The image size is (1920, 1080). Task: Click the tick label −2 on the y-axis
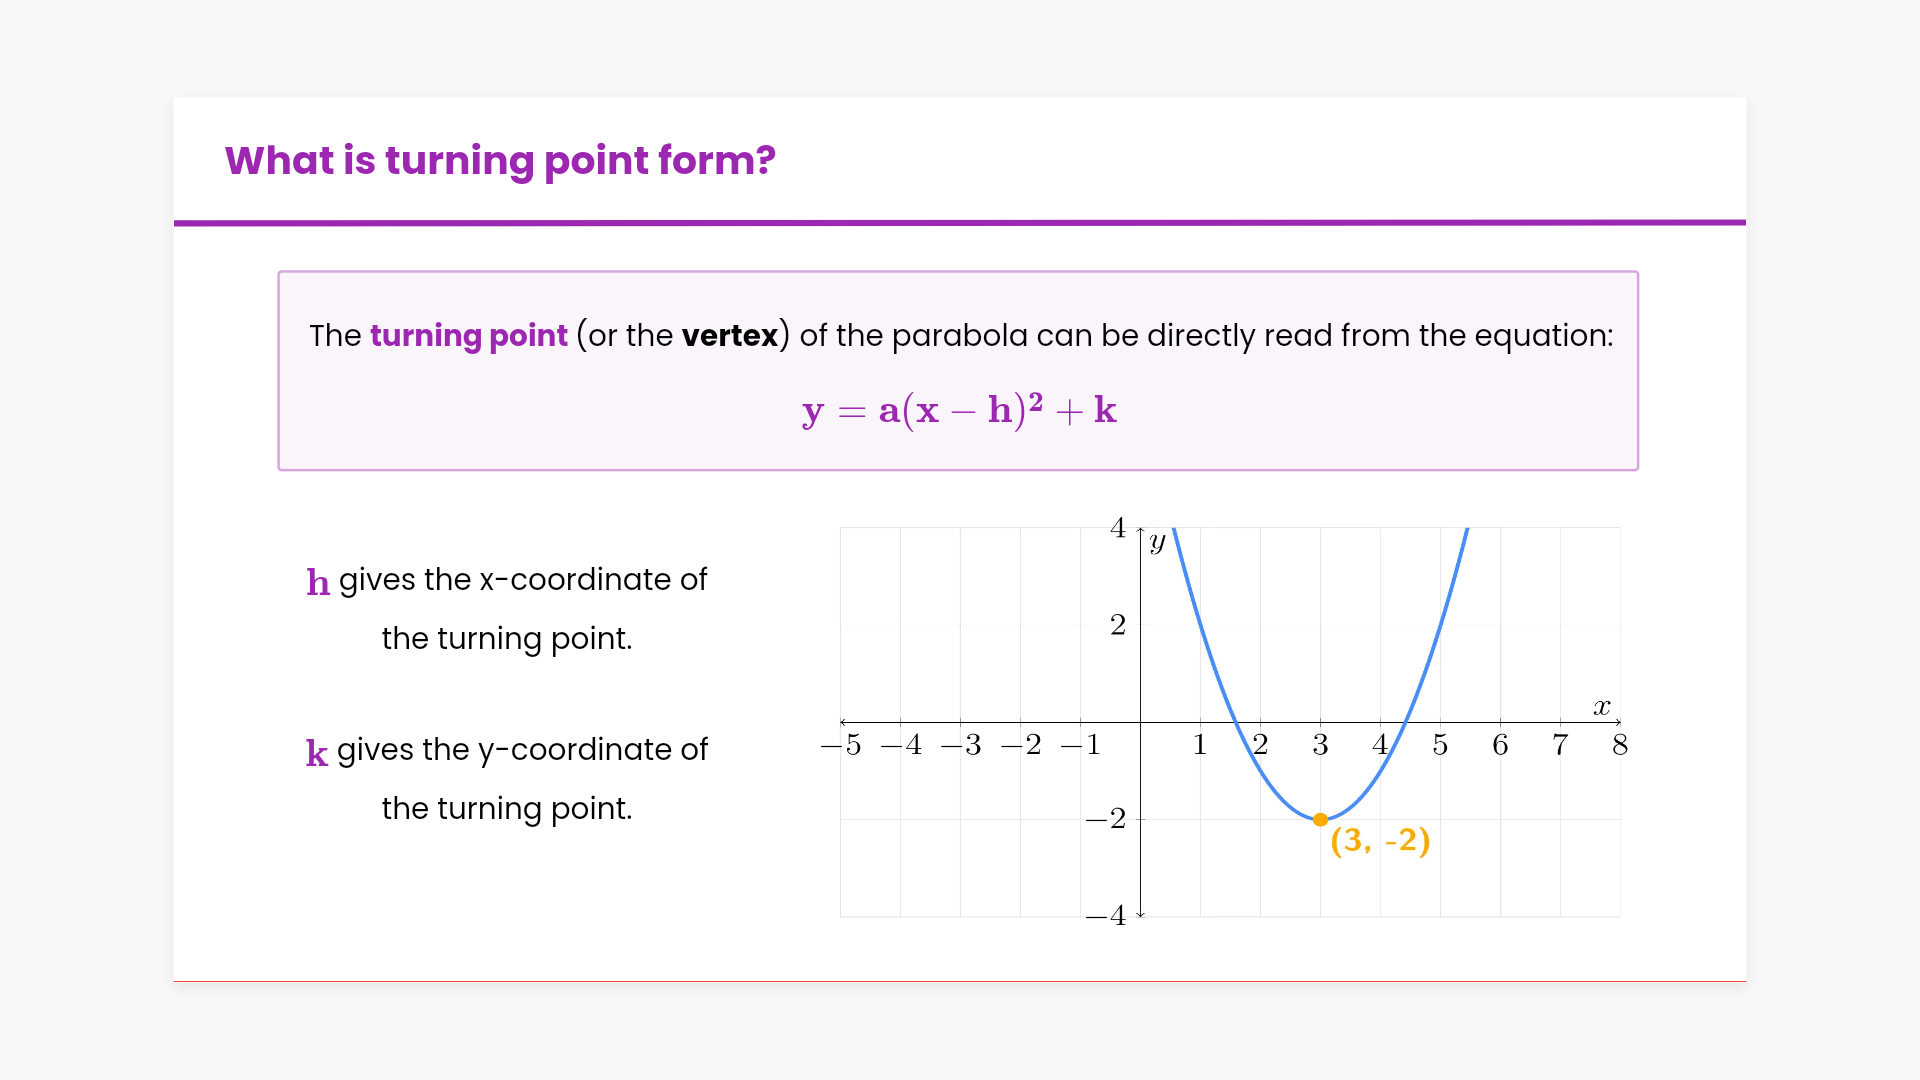1106,819
